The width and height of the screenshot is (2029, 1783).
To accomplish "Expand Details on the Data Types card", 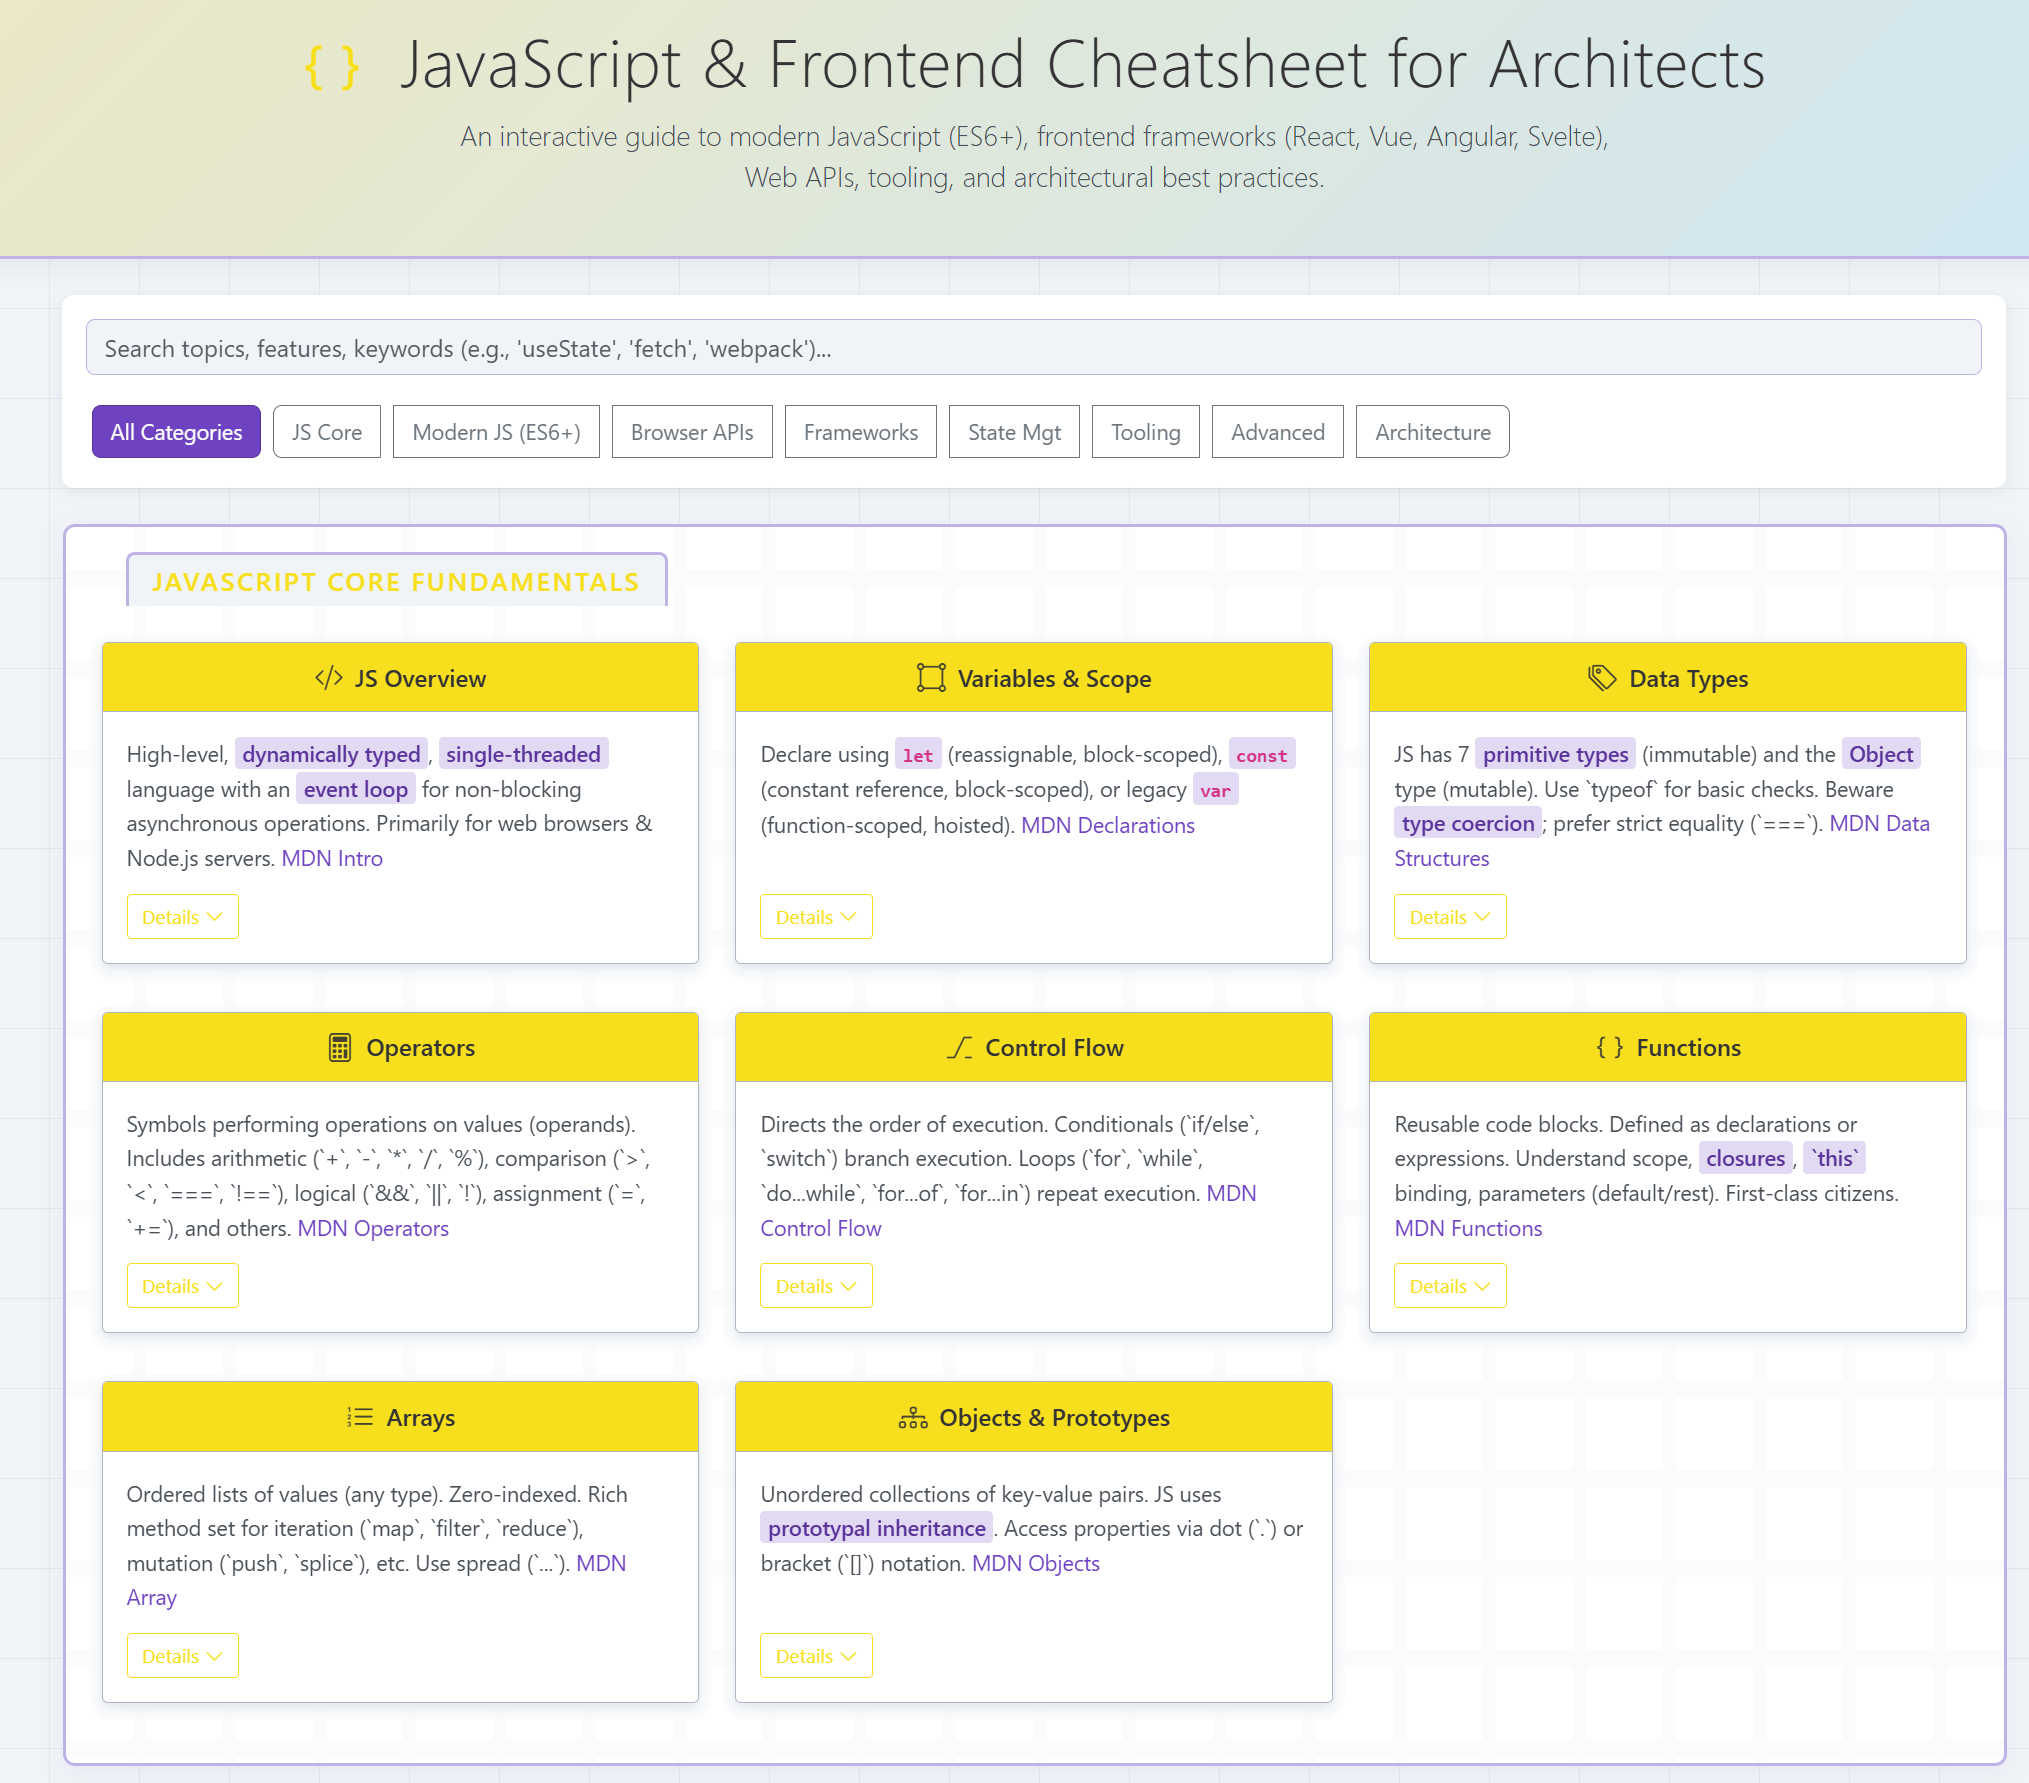I will 1450,917.
